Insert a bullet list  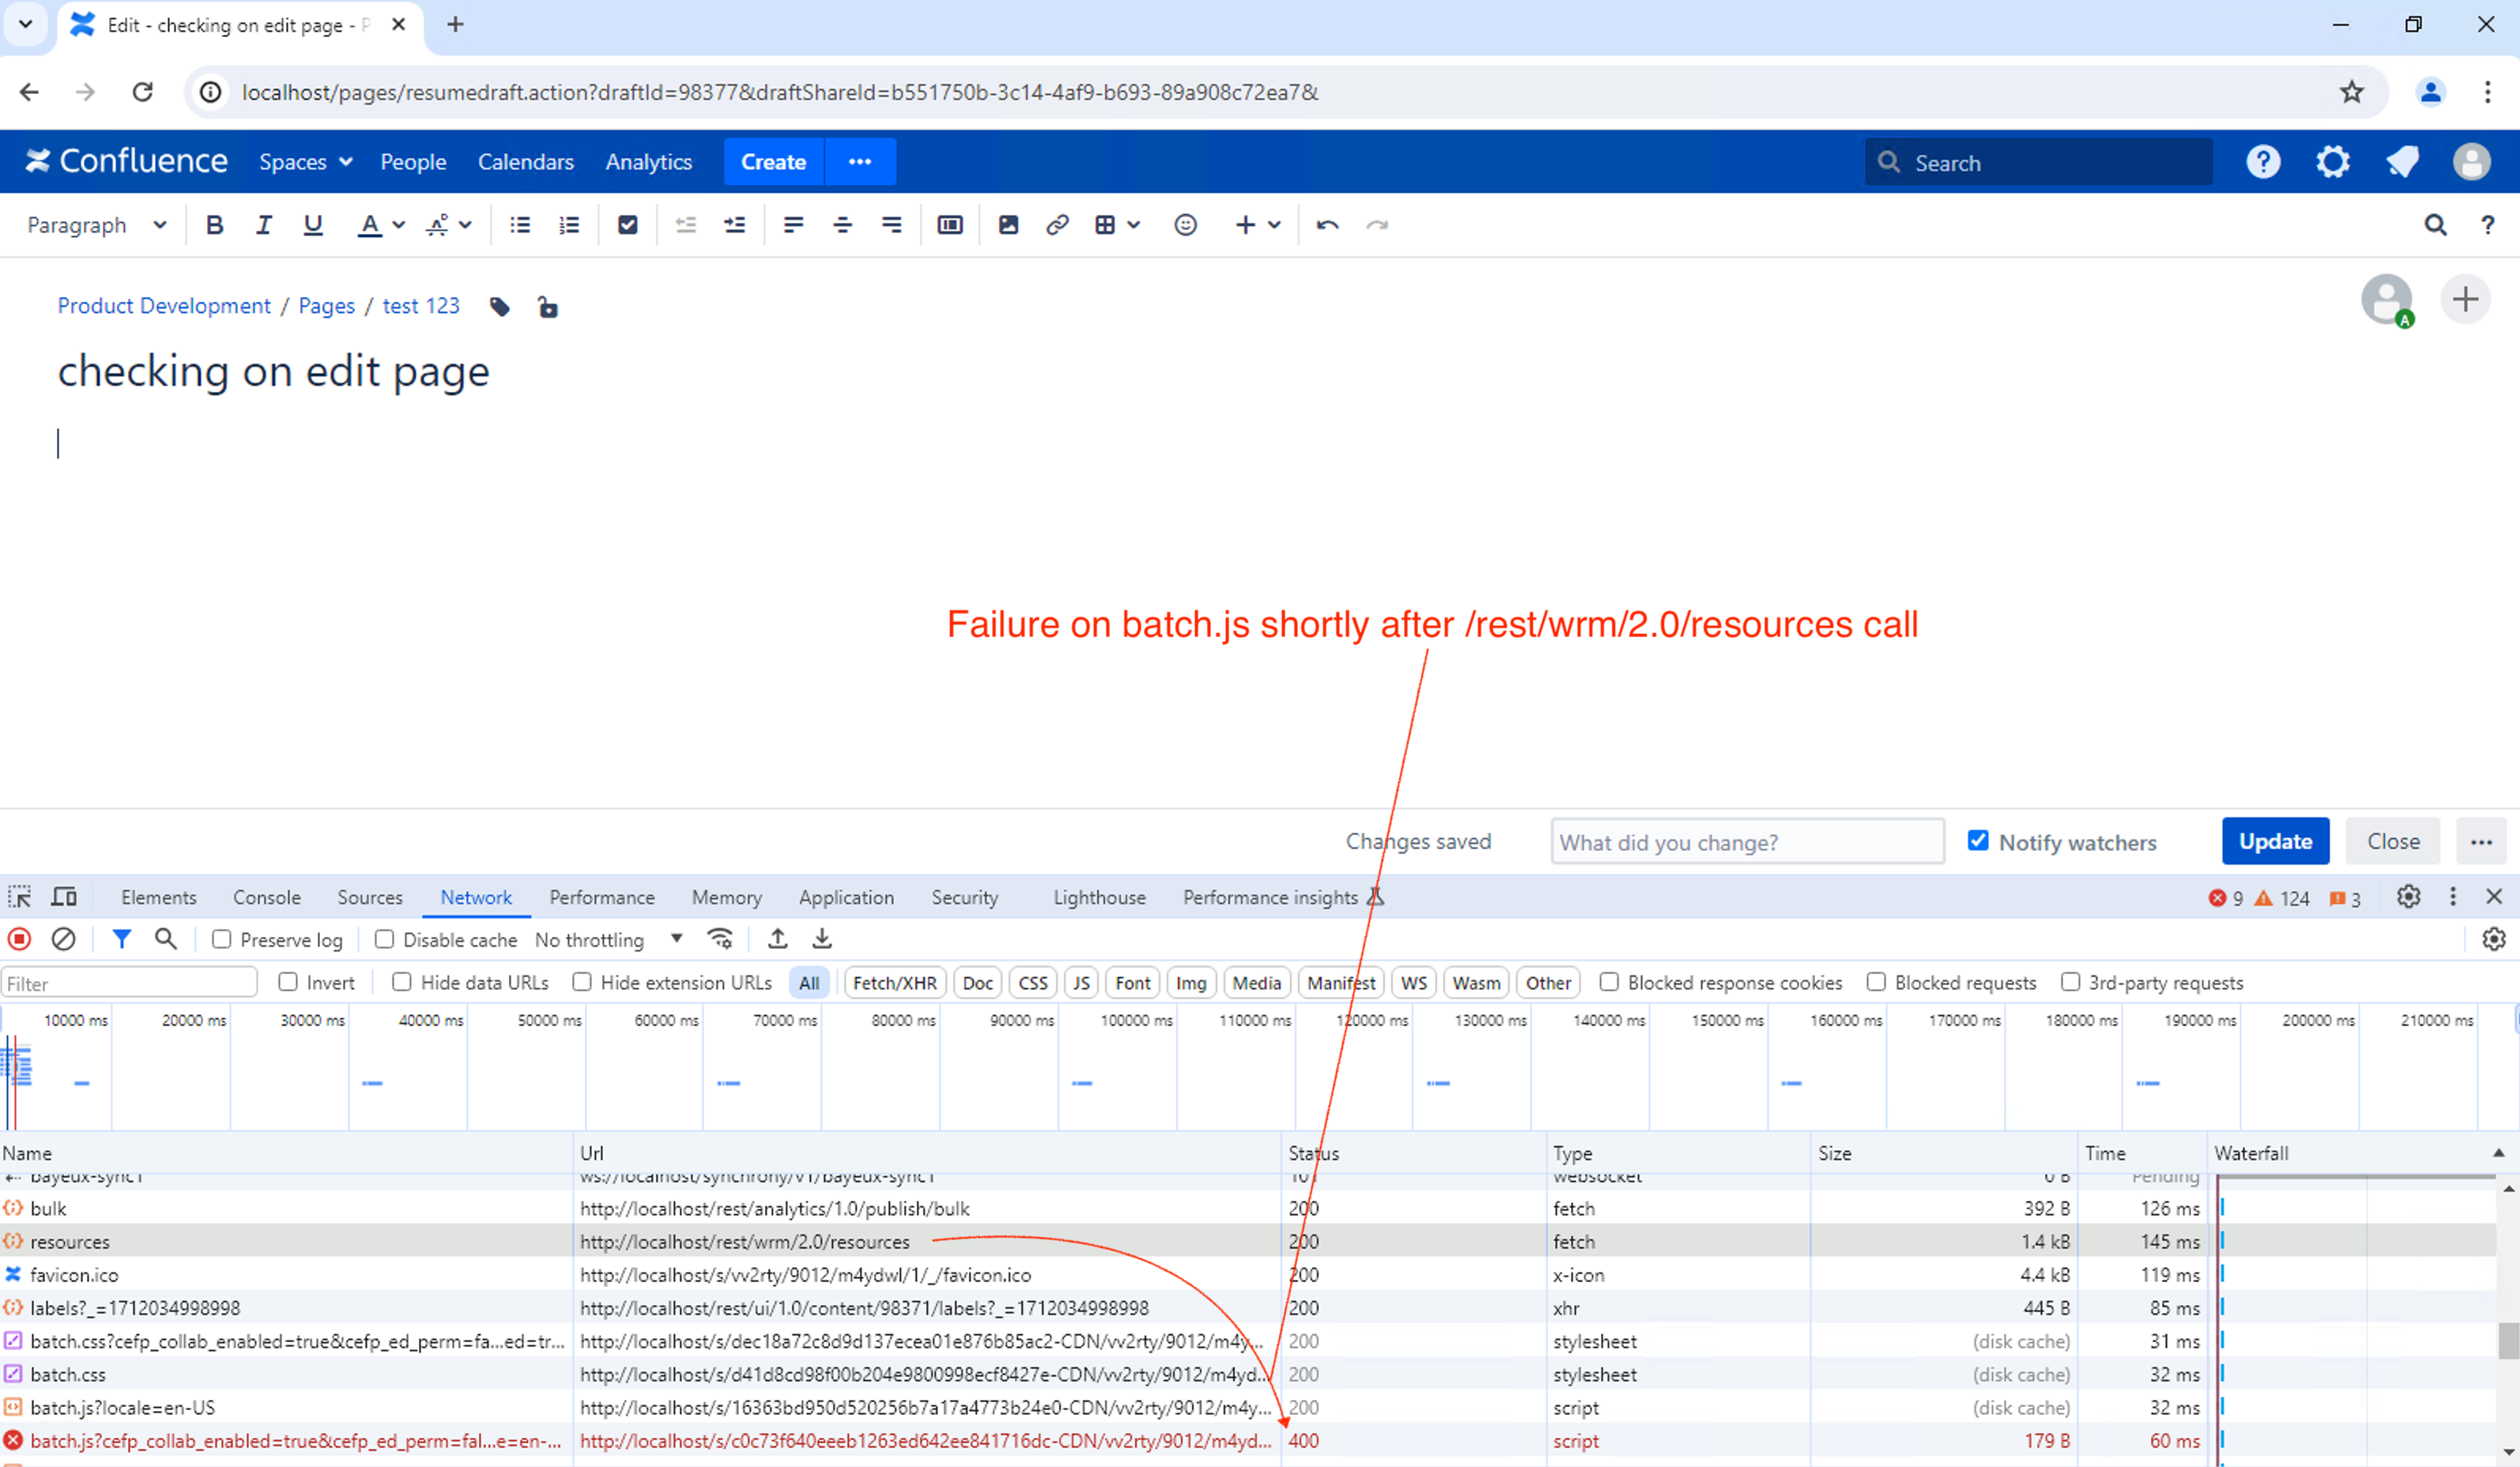coord(520,225)
